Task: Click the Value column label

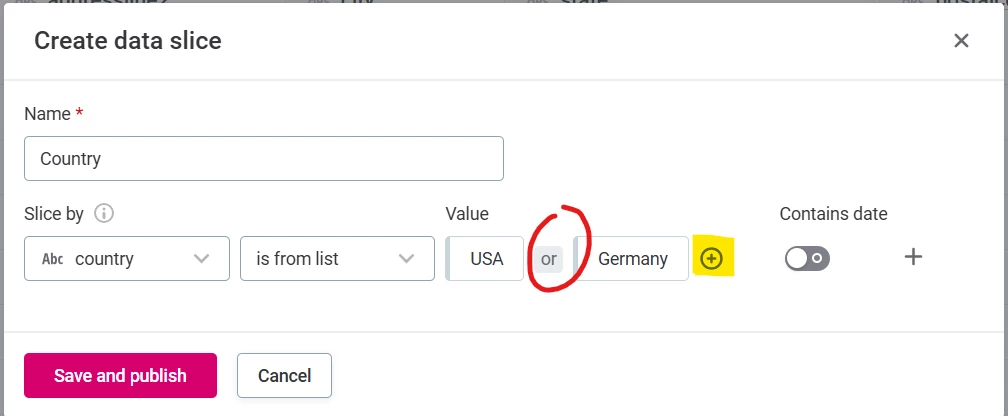Action: point(467,214)
